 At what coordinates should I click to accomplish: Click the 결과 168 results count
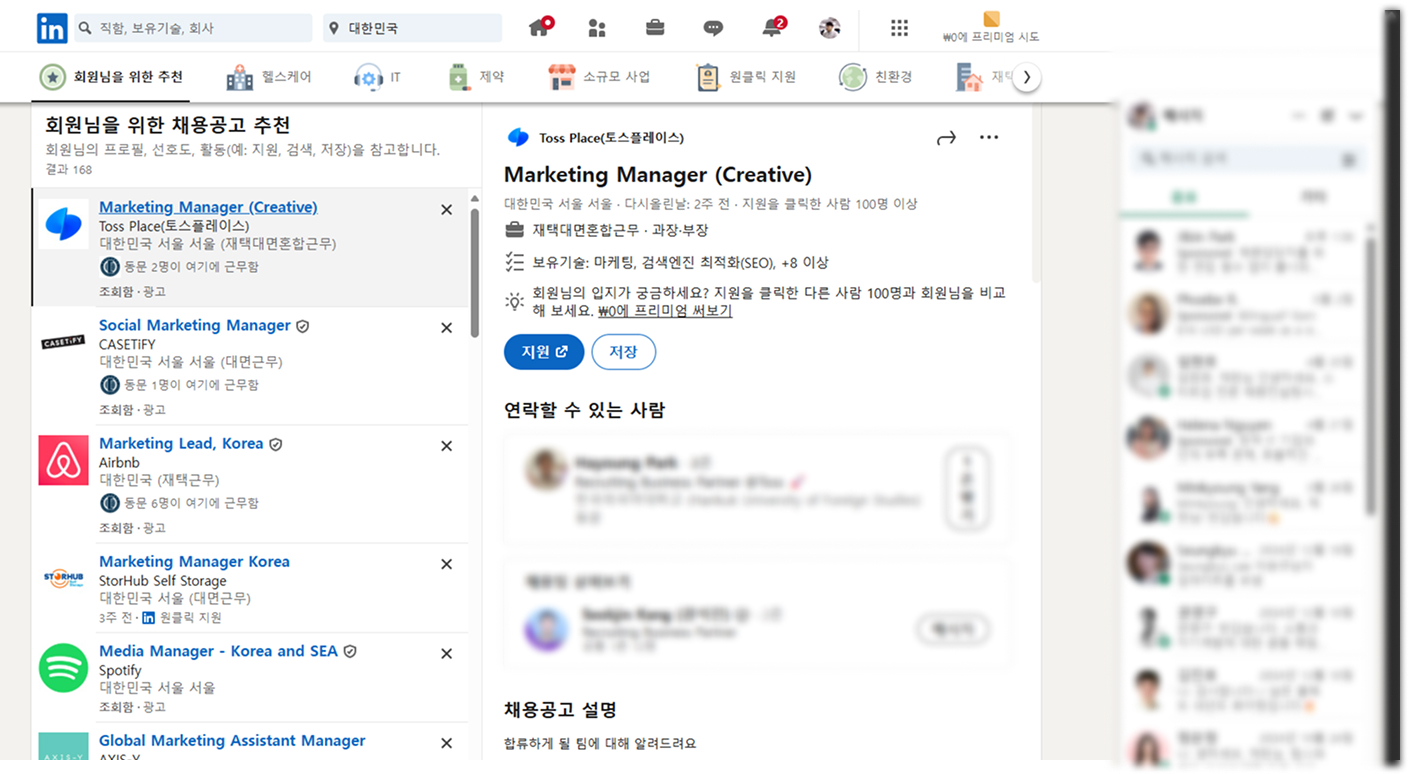point(69,169)
